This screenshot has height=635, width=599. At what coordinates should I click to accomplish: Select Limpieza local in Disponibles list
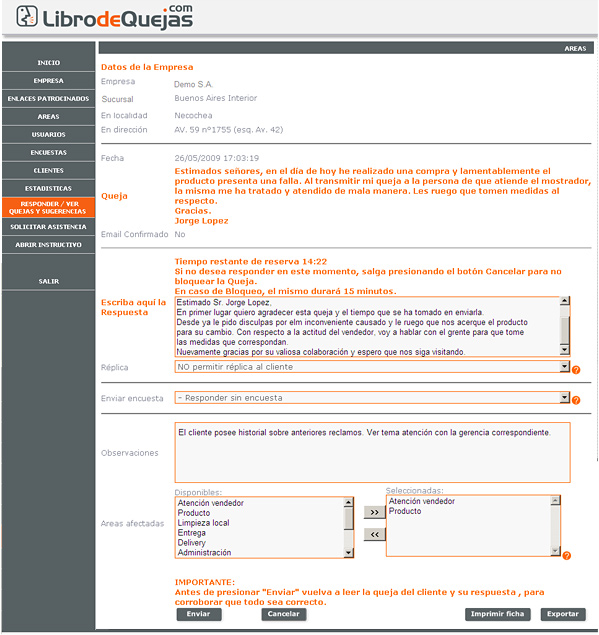[203, 523]
